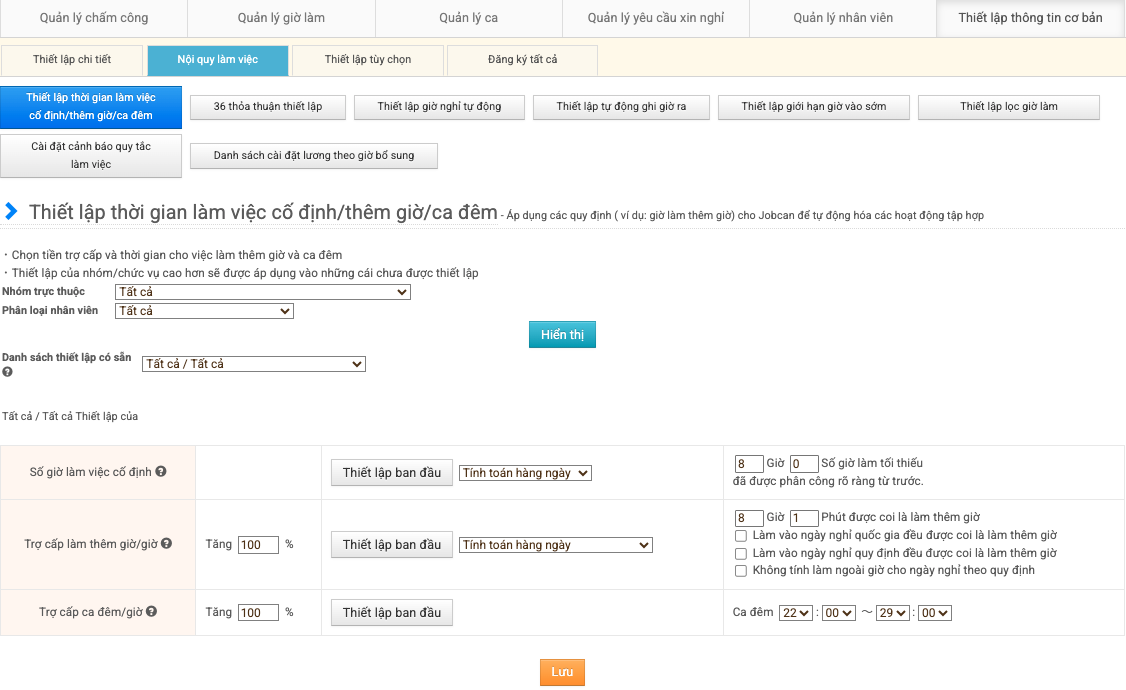Screen dimensions: 1126x690
Task: Click help icon beside Trợ cấp ca đêm/giờ
Action: tap(152, 612)
